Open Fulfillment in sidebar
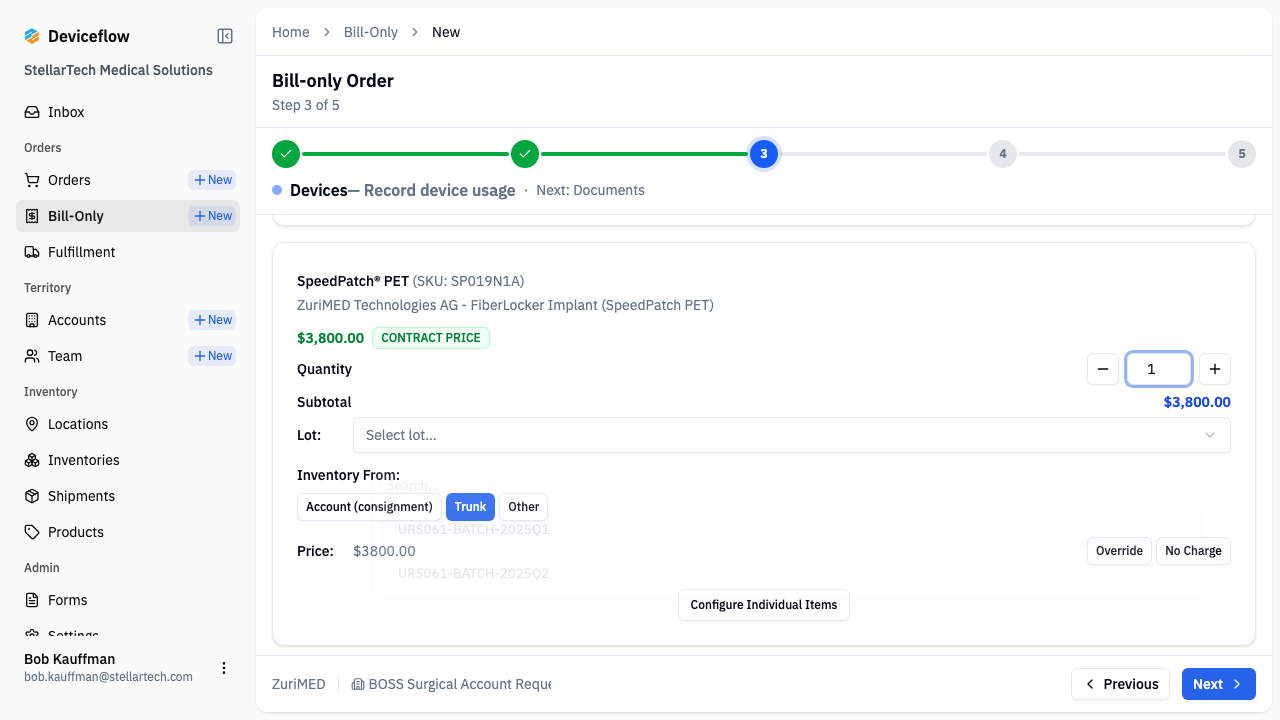The image size is (1280, 720). 128,252
